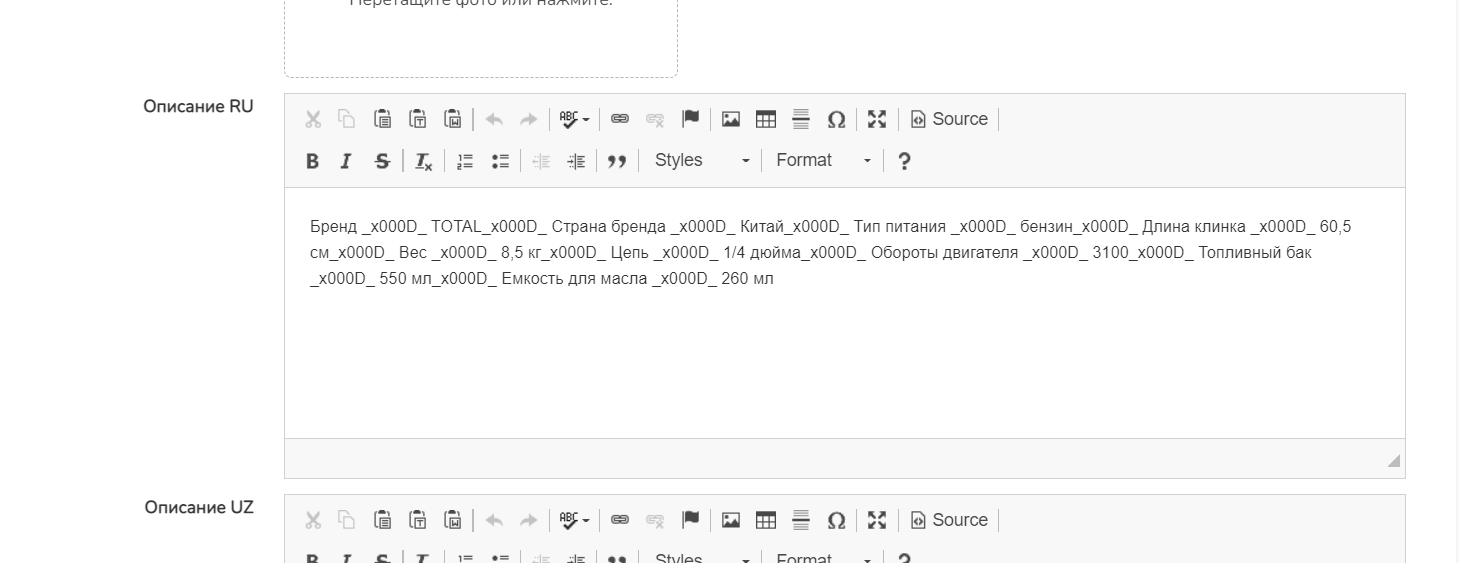The width and height of the screenshot is (1459, 563).
Task: Click Cut icon in Описание UZ toolbar
Action: click(313, 521)
